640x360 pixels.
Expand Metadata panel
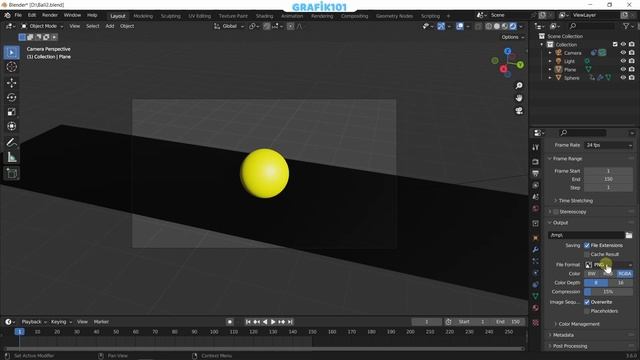(x=562, y=335)
